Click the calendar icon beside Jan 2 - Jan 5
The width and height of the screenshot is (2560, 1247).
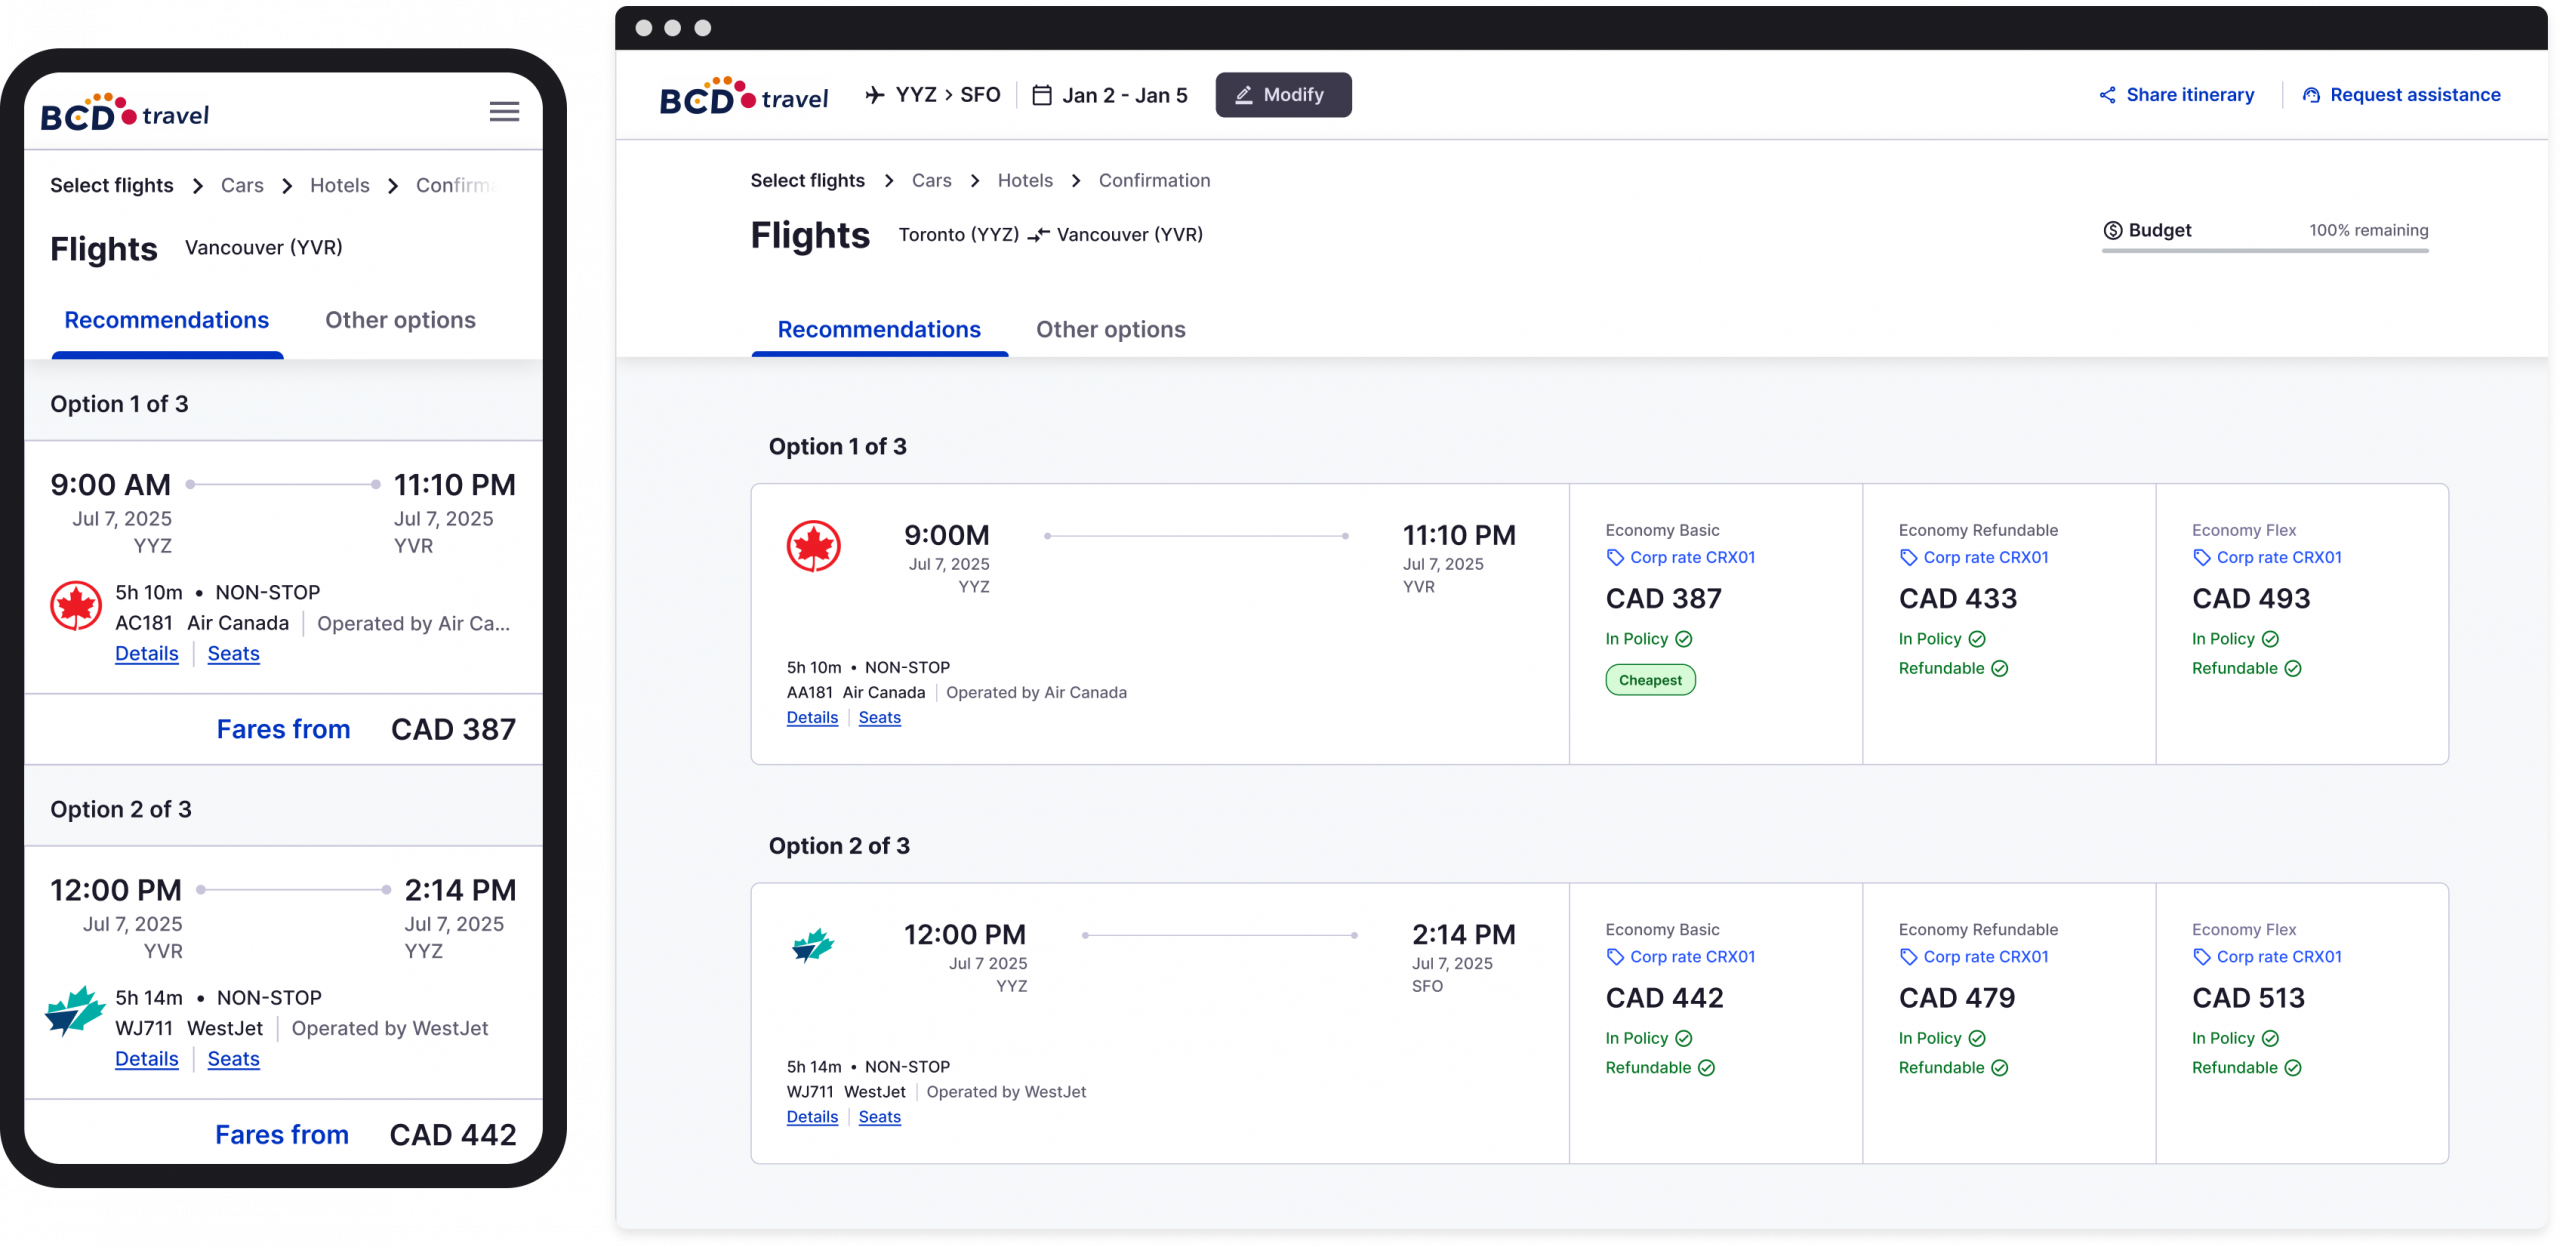[x=1041, y=95]
